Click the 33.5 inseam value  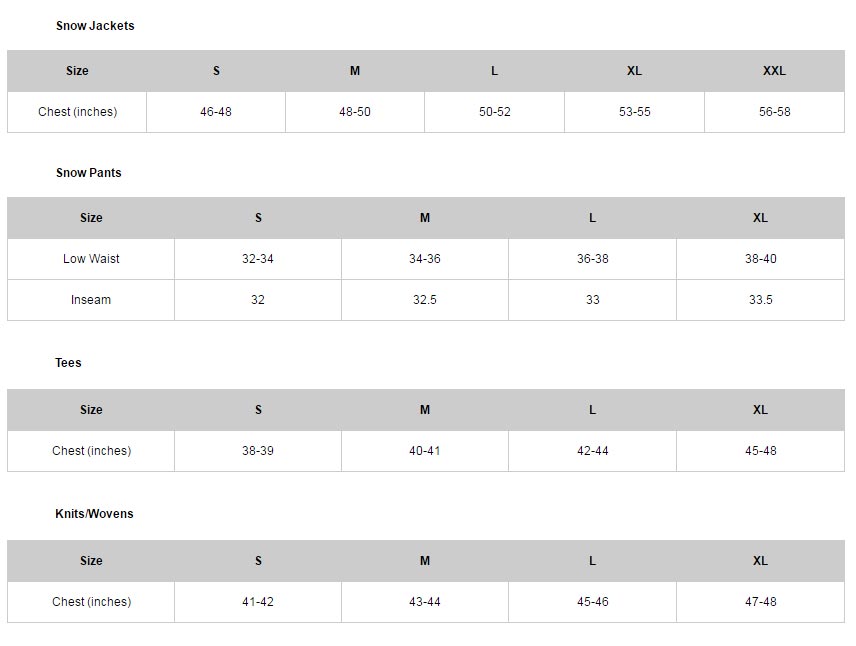point(760,300)
